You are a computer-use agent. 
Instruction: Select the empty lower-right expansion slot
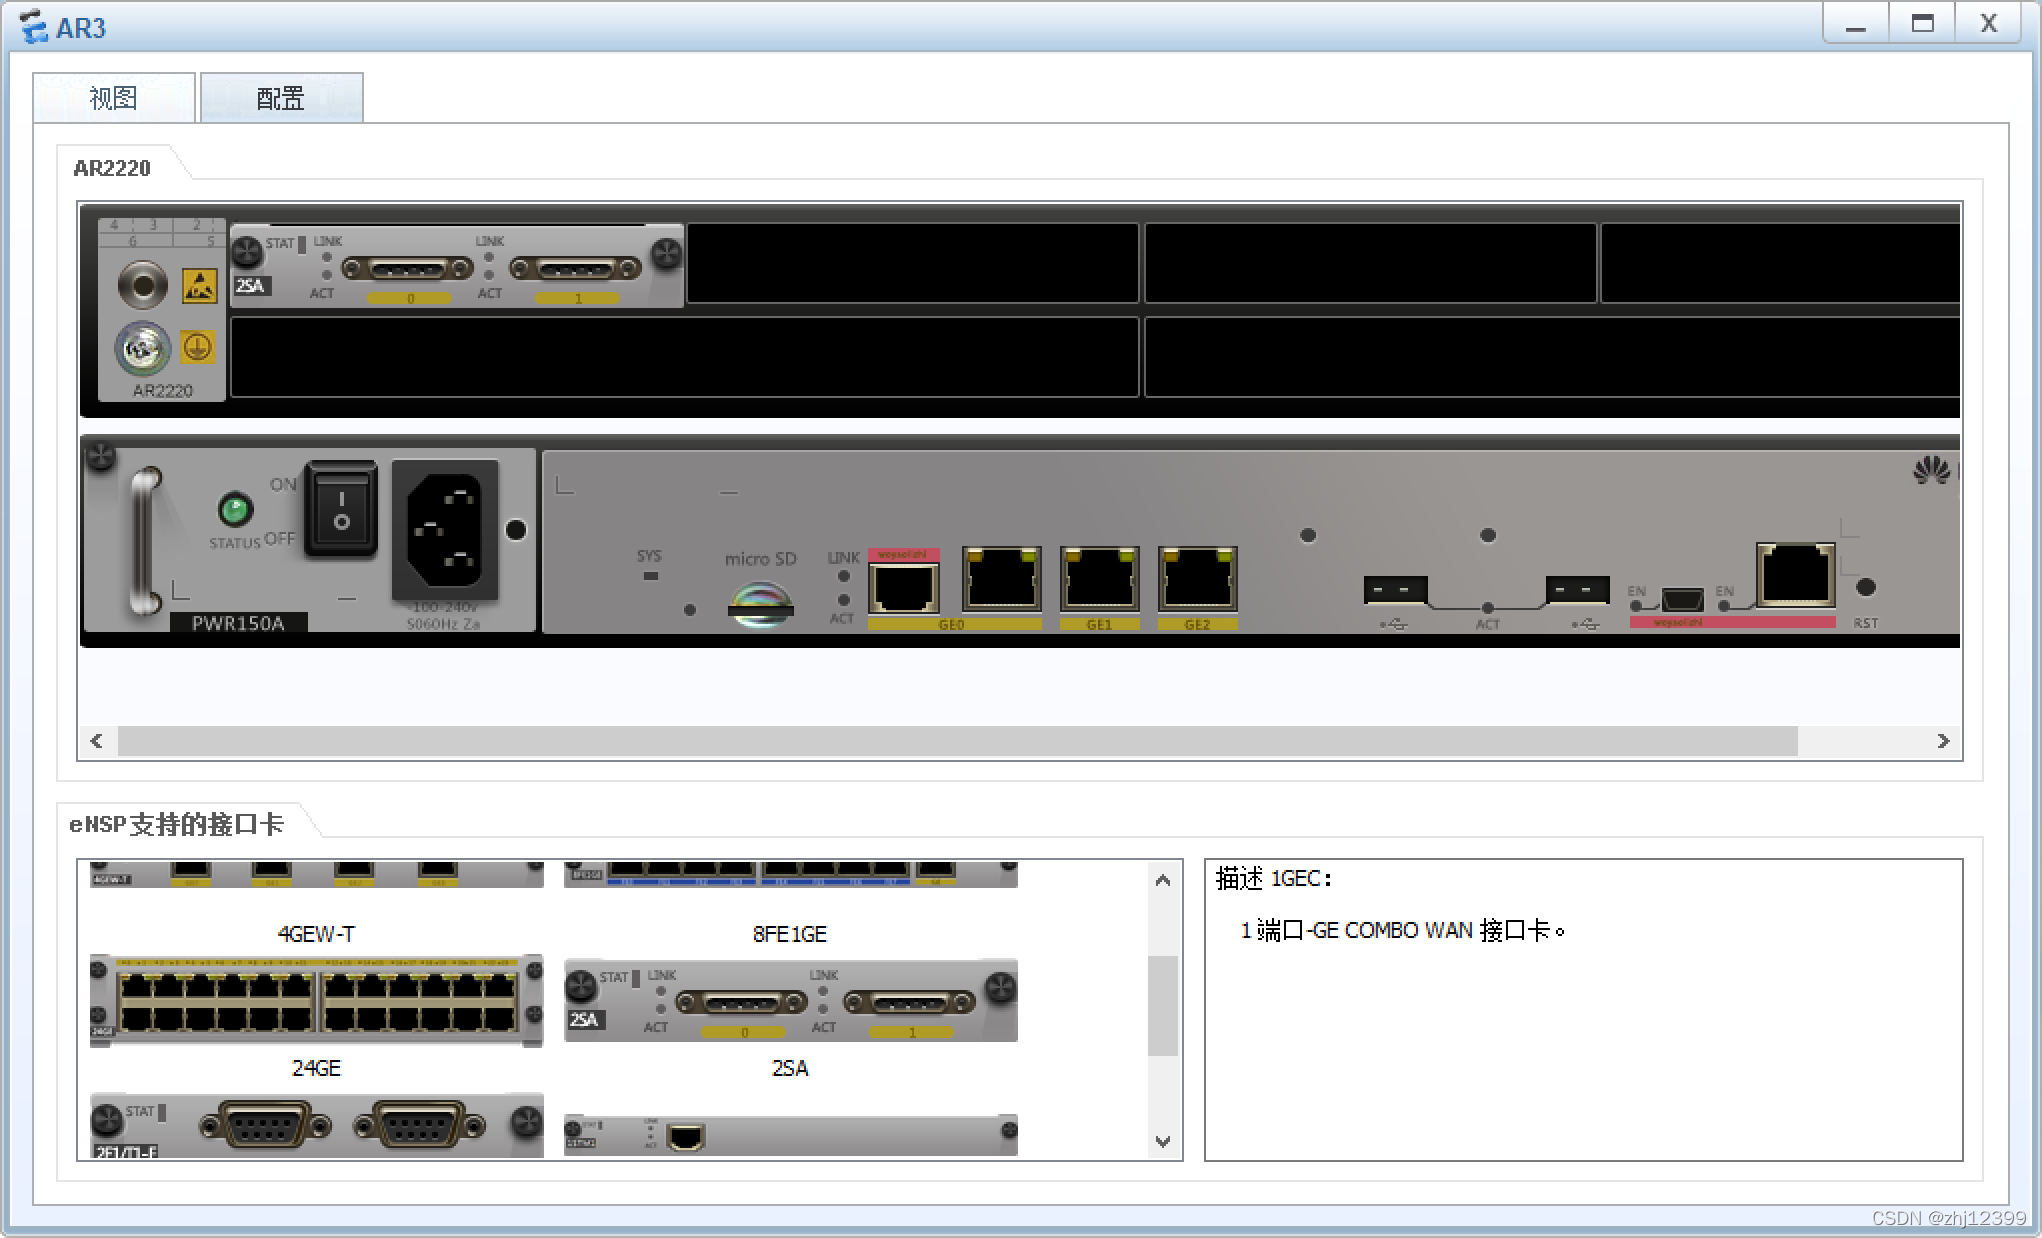pos(1552,357)
